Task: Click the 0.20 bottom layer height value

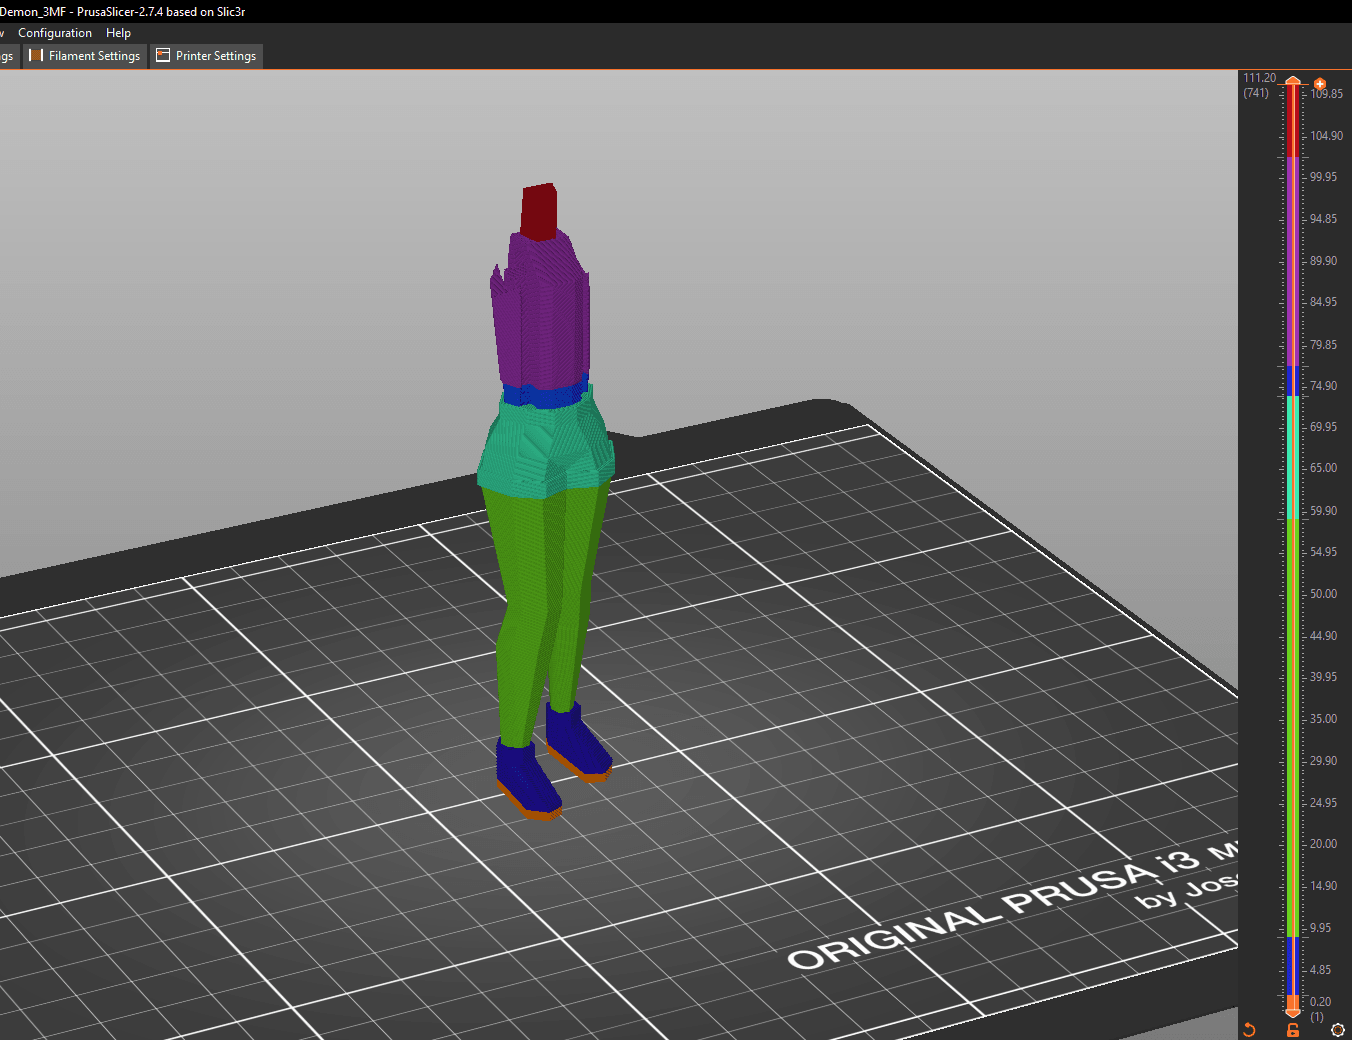Action: (x=1320, y=1002)
